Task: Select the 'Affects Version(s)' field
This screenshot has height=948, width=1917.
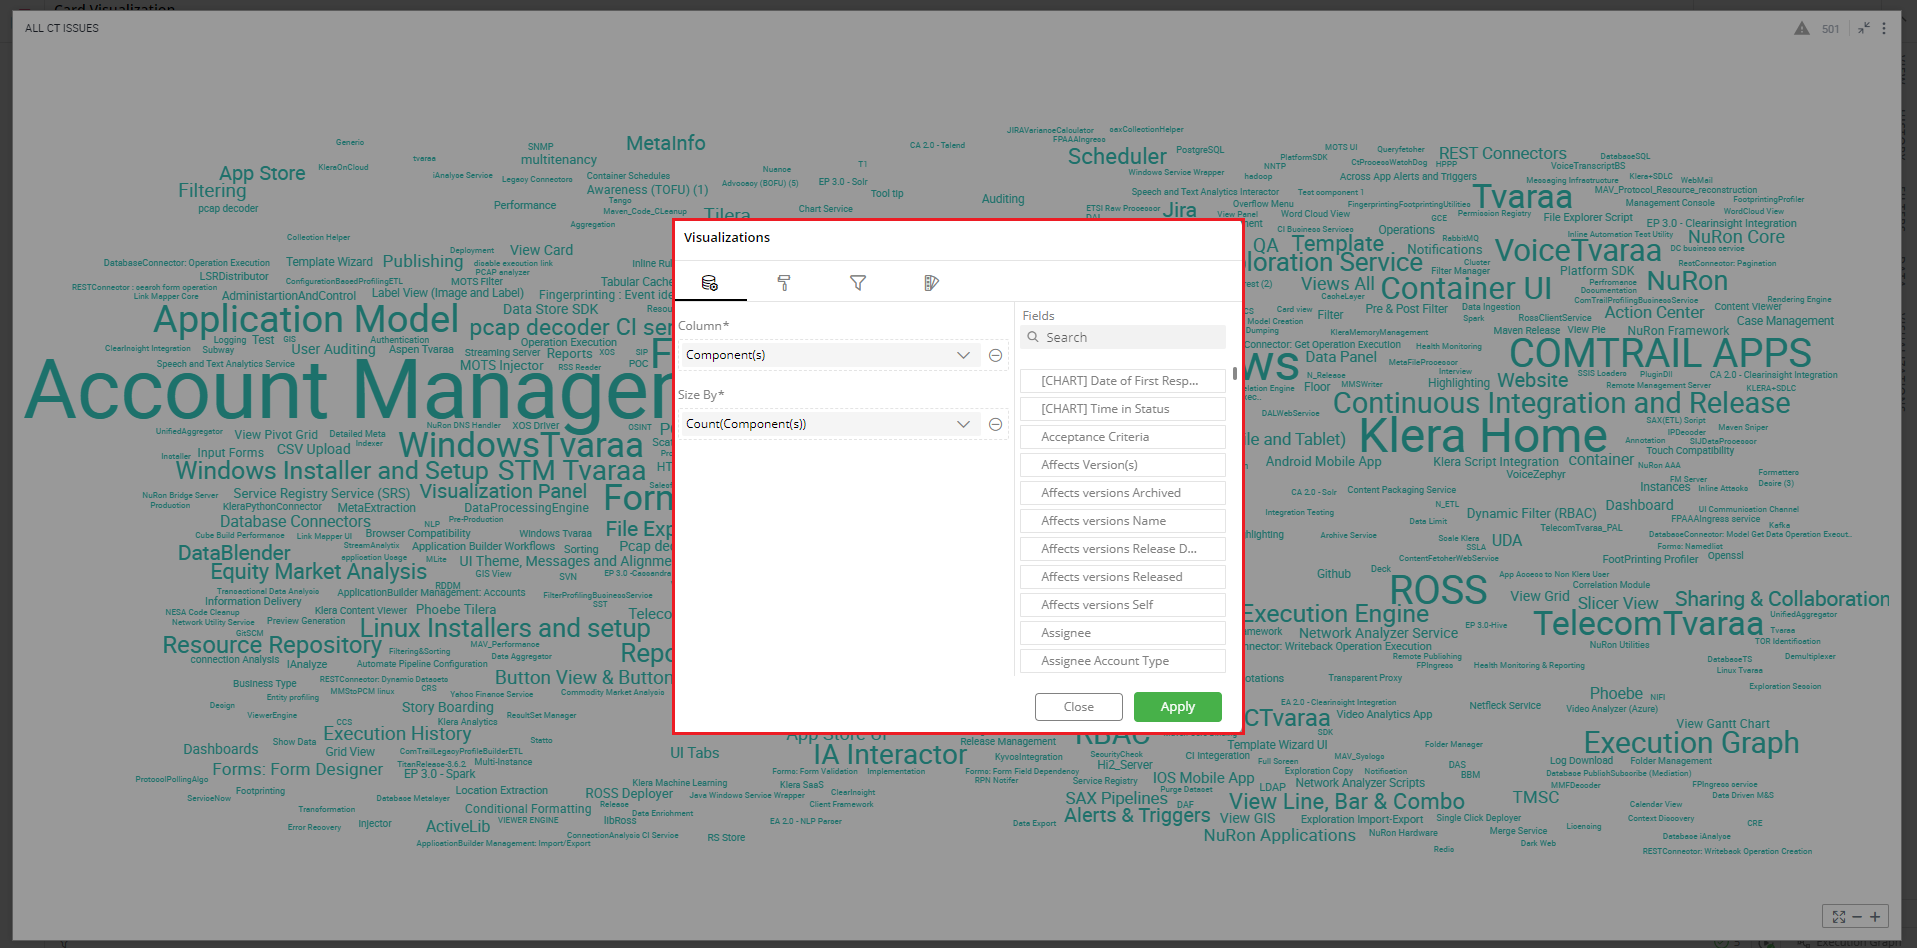Action: tap(1123, 465)
